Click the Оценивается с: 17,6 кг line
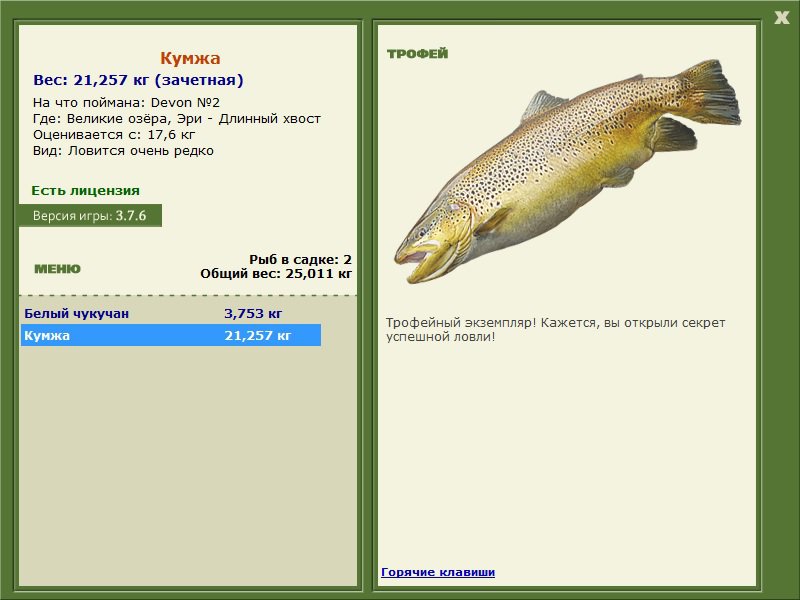 (114, 135)
